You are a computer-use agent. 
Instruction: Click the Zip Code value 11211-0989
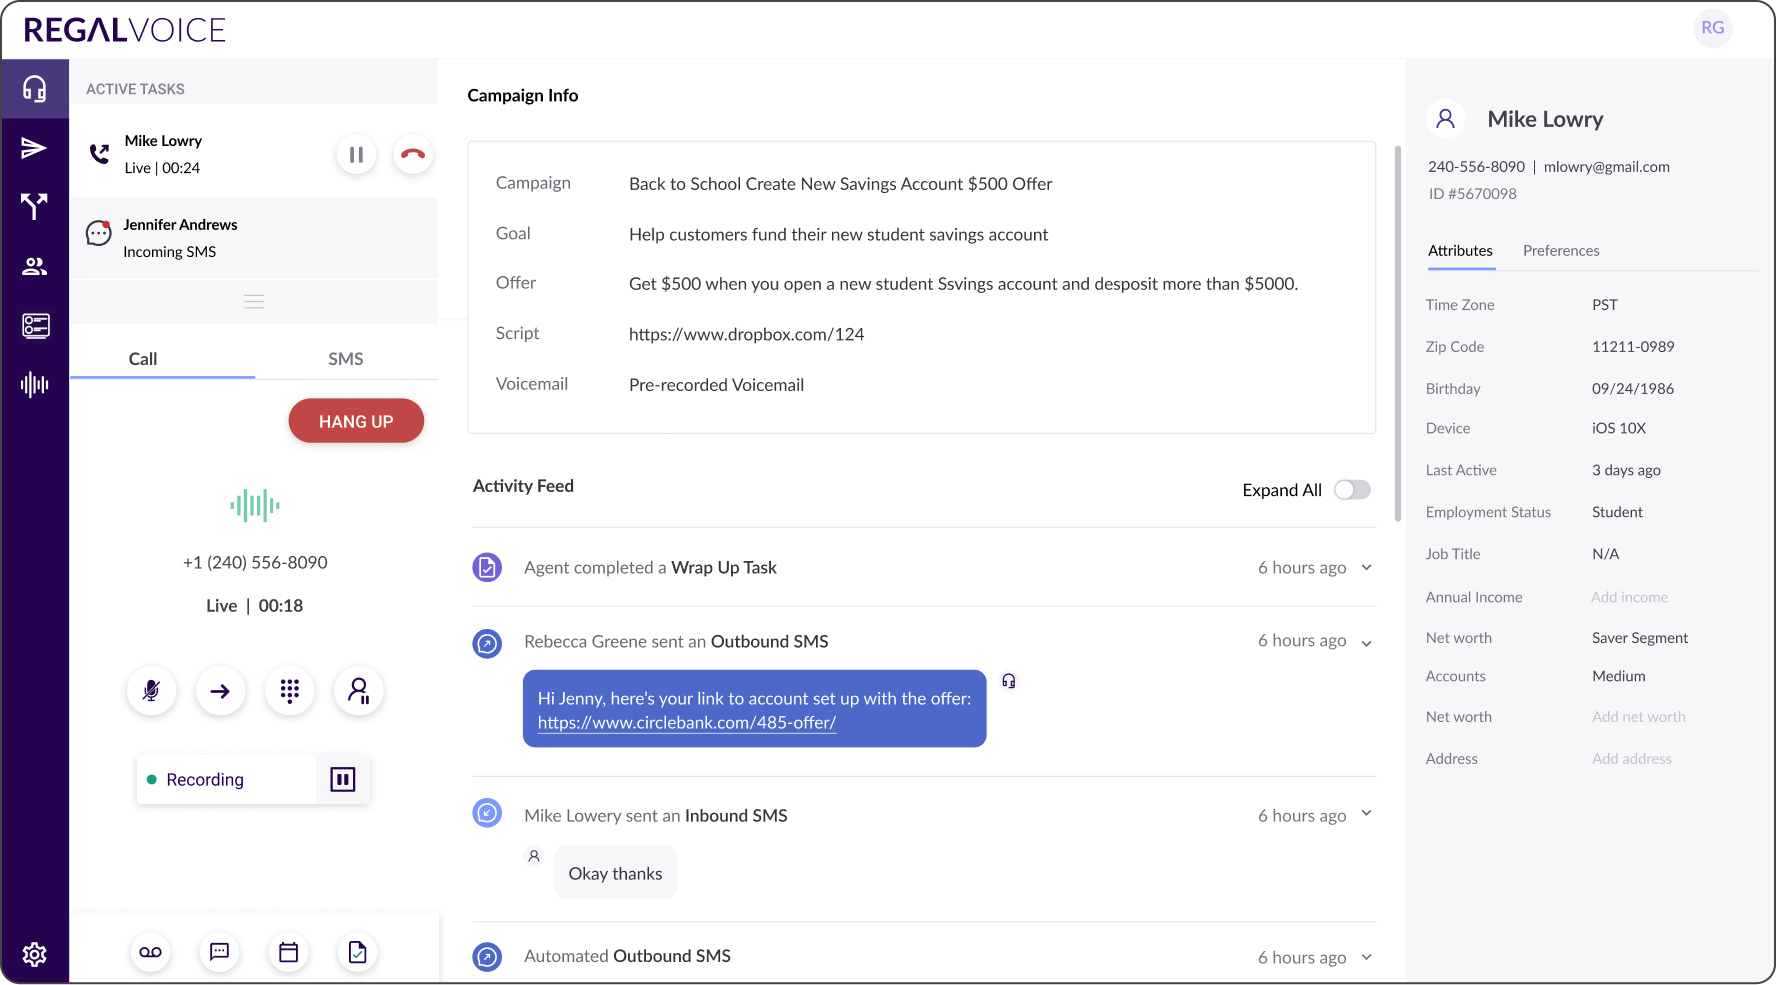click(1633, 347)
